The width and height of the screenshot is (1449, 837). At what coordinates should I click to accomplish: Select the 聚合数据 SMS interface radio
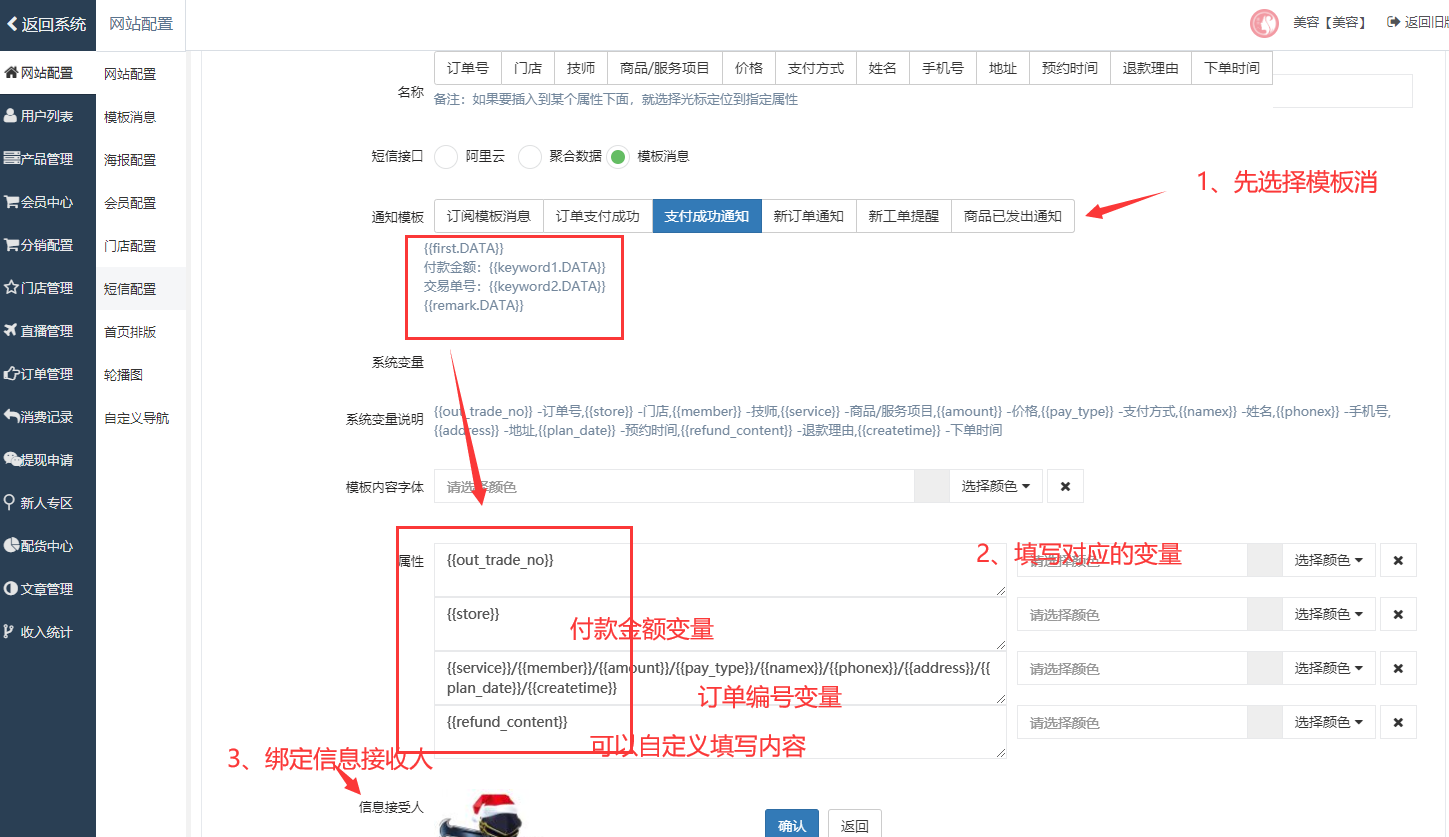click(530, 157)
